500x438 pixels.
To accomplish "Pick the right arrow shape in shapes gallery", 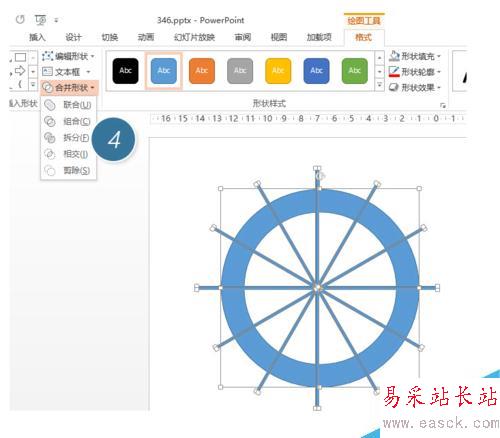I will pyautogui.click(x=20, y=71).
